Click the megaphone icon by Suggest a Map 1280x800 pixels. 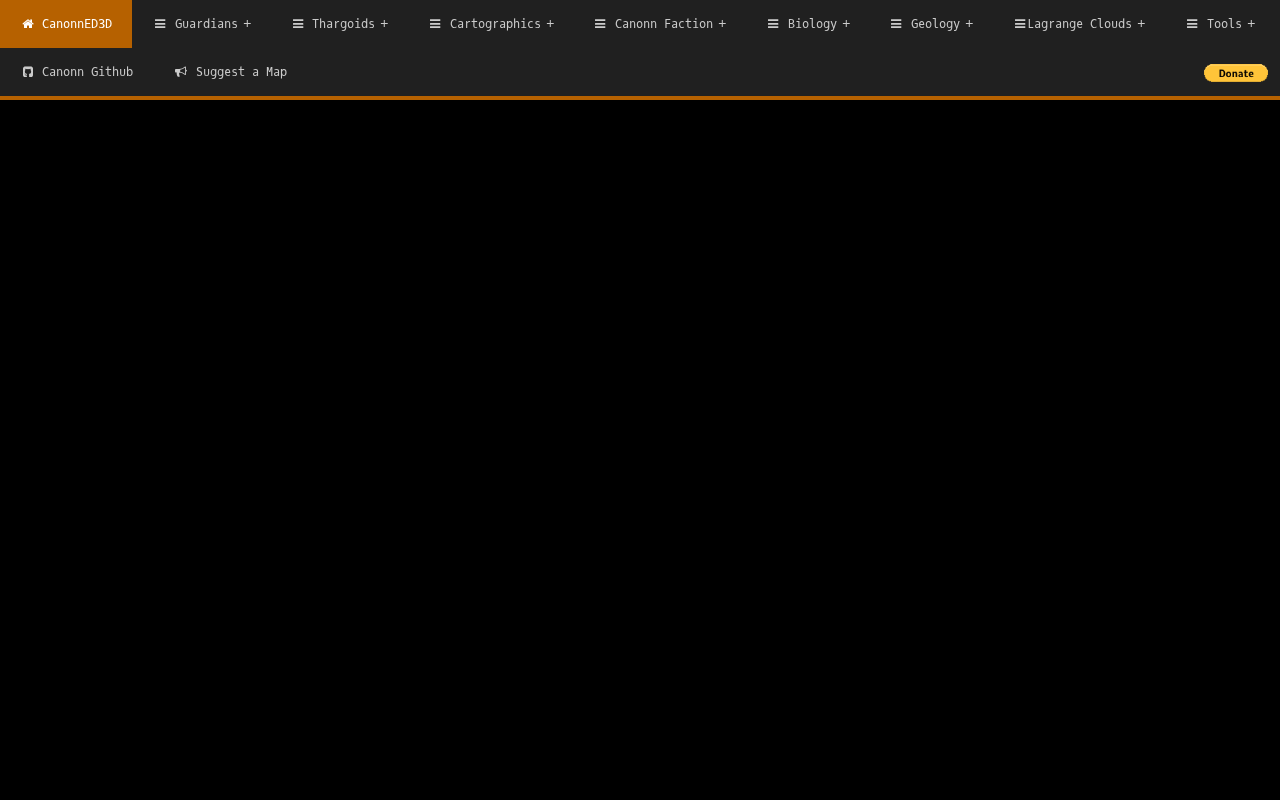pyautogui.click(x=181, y=72)
